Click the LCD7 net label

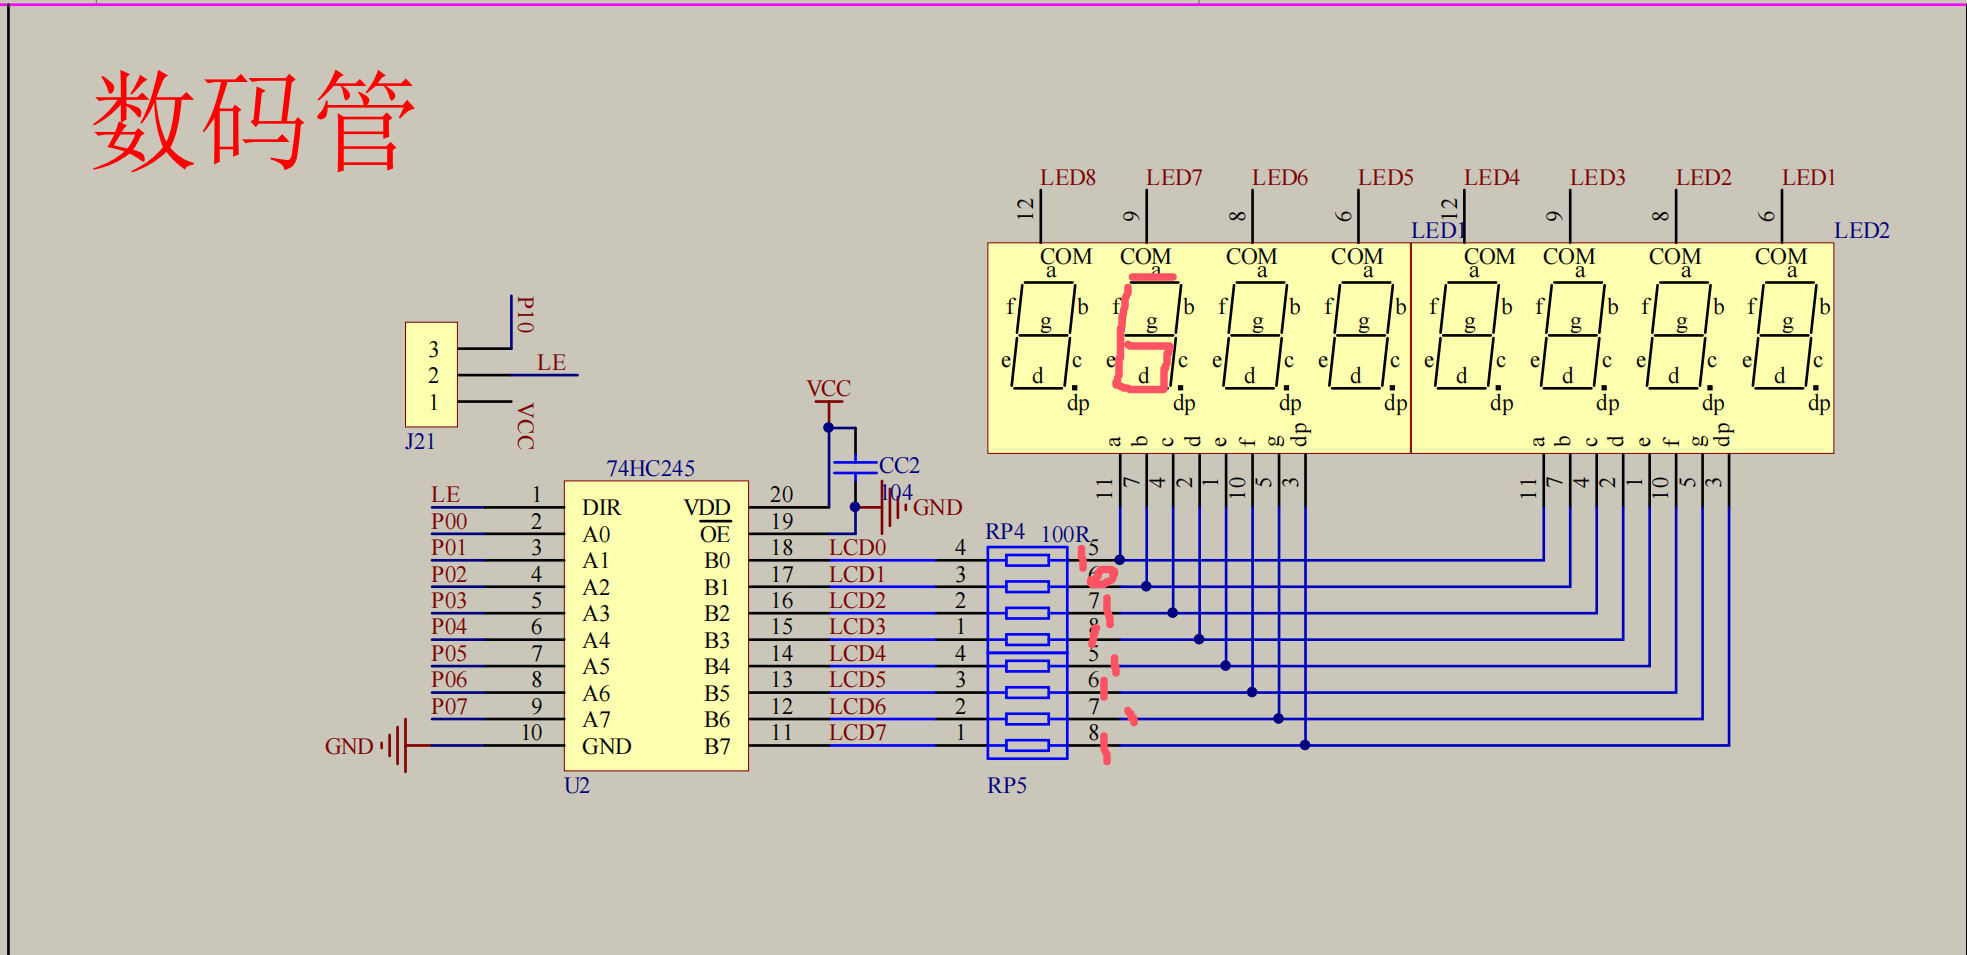coord(857,732)
